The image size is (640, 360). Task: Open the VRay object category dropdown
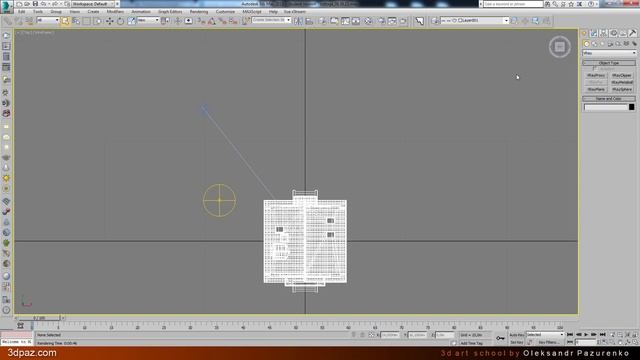click(609, 53)
